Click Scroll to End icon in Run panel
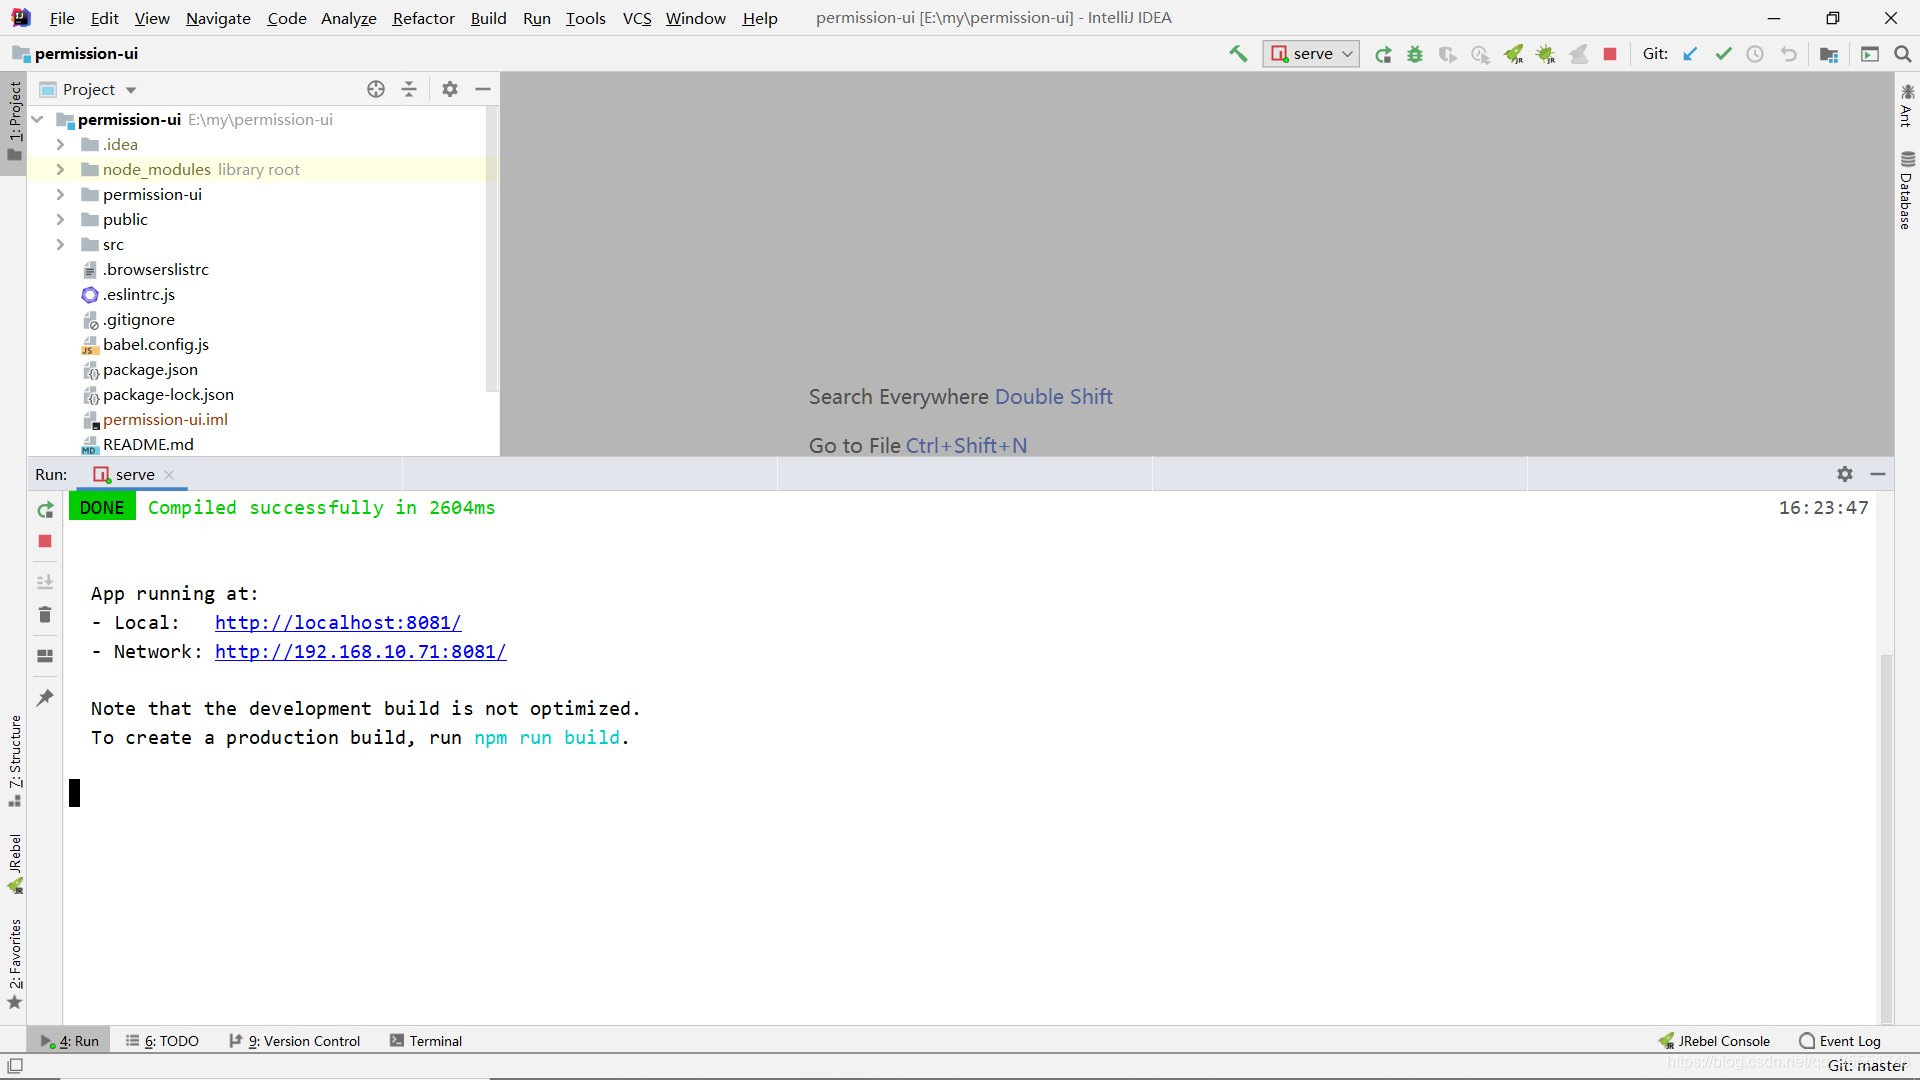 pyautogui.click(x=45, y=581)
